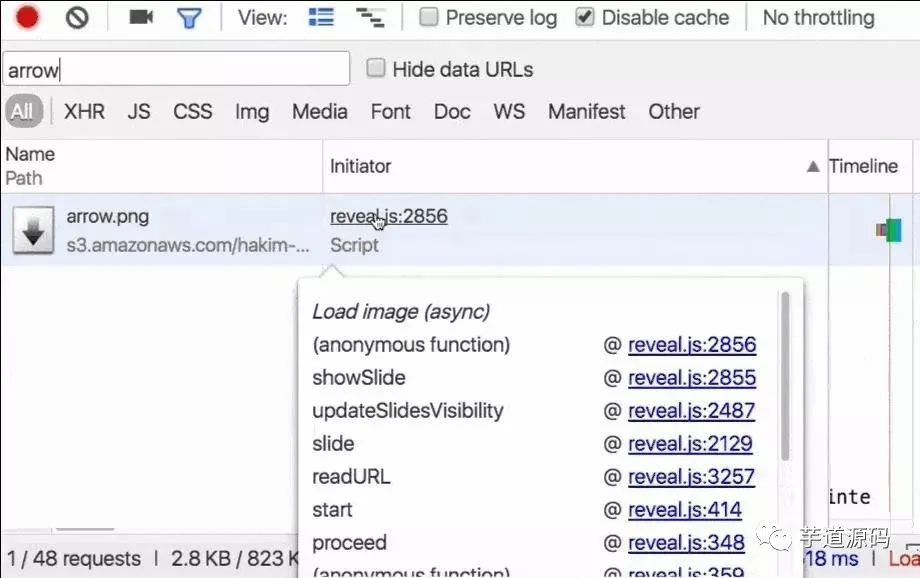Click the updateSlidesVisibility function name
The image size is (920, 578).
(x=408, y=410)
